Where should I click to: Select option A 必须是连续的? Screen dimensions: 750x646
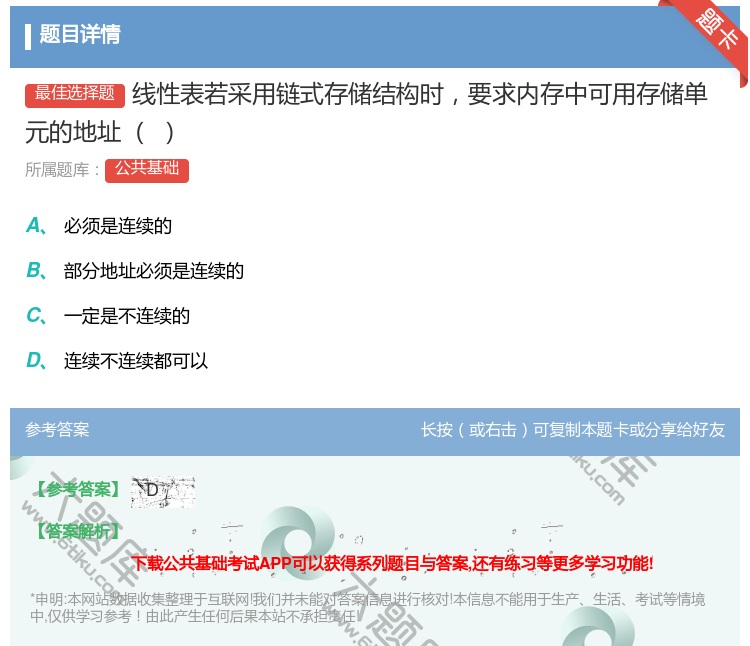tap(99, 226)
